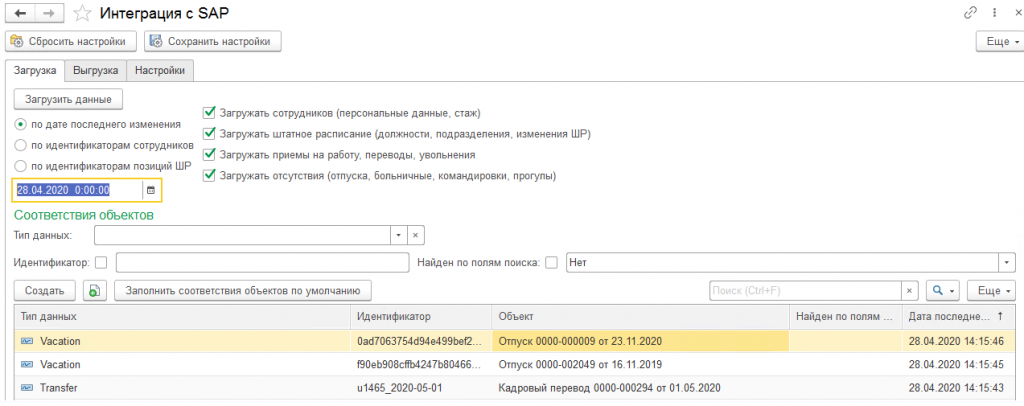Click the Загрузить данные button
The width and height of the screenshot is (1024, 406).
tap(69, 99)
